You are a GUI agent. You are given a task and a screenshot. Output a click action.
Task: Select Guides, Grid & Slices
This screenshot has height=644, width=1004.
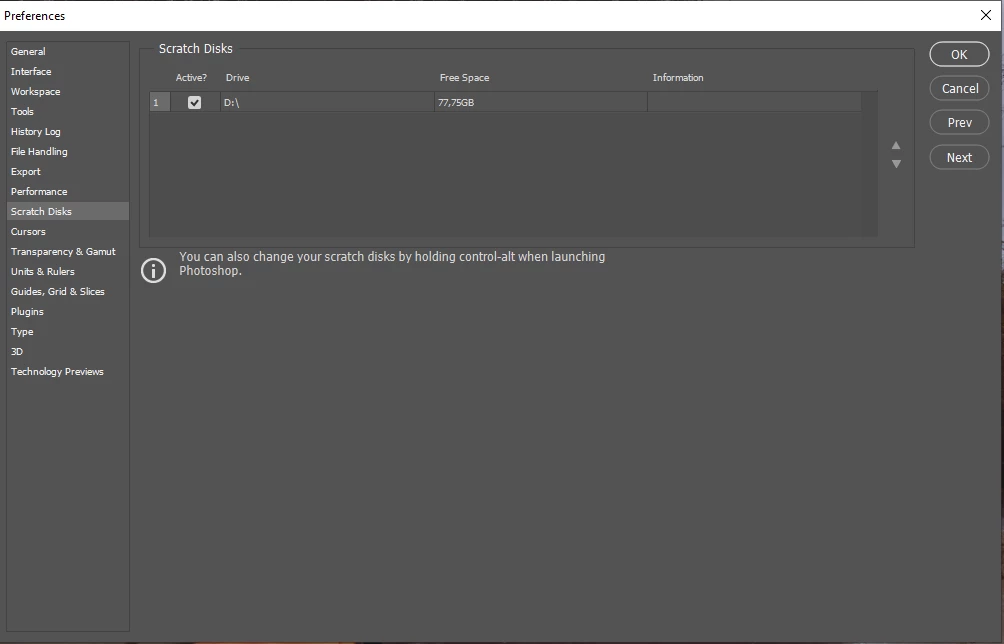(x=68, y=291)
